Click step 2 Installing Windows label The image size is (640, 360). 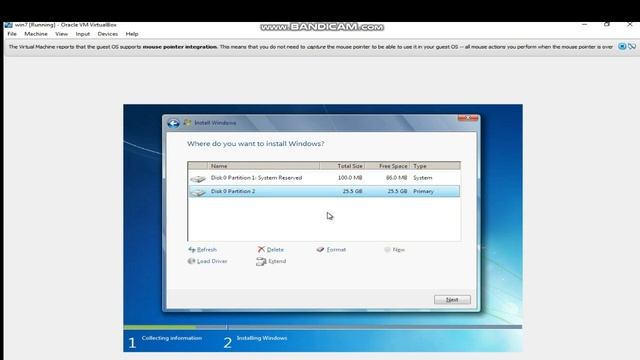[x=262, y=338]
